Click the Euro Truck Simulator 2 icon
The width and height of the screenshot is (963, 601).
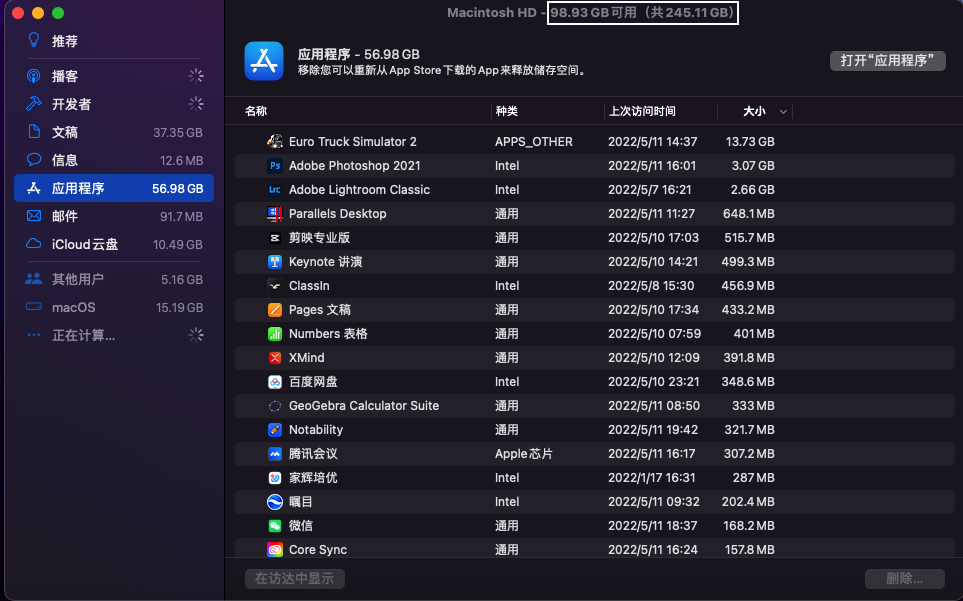click(275, 142)
